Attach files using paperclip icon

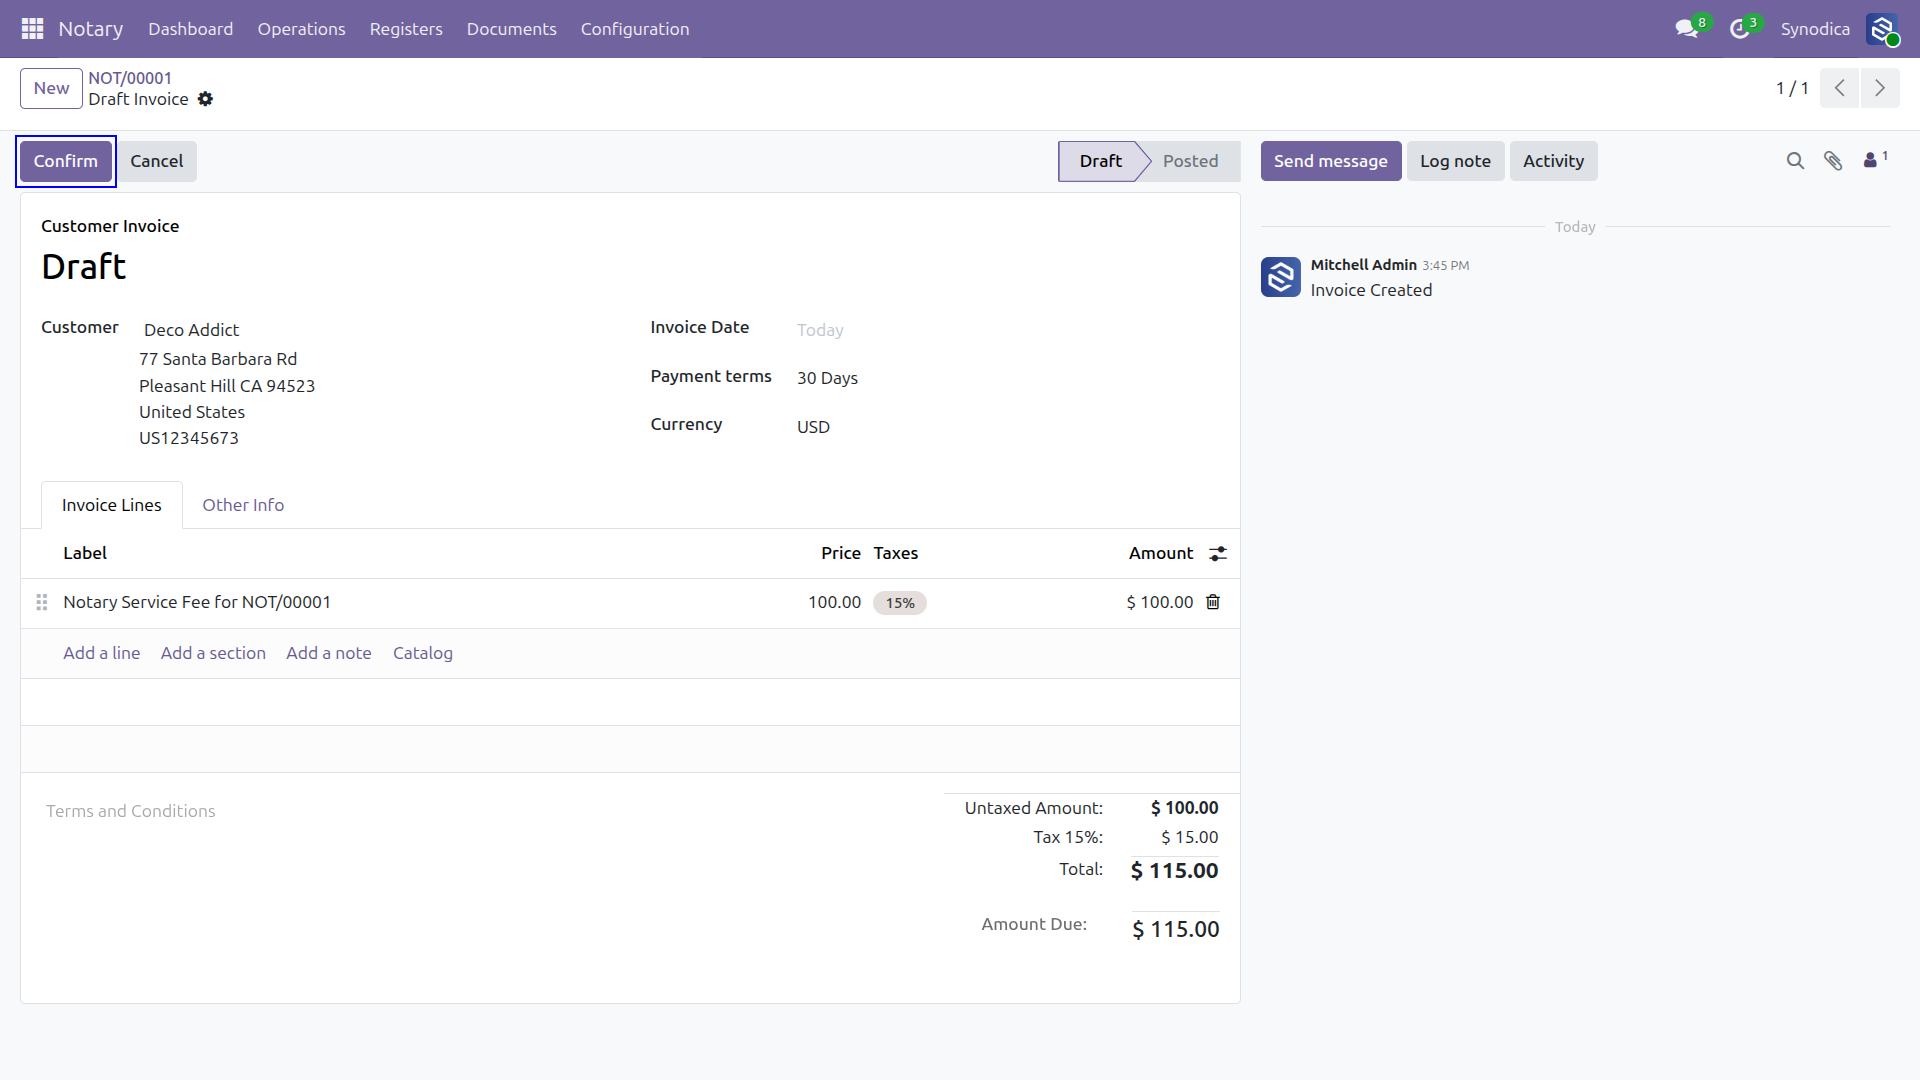[x=1833, y=161]
